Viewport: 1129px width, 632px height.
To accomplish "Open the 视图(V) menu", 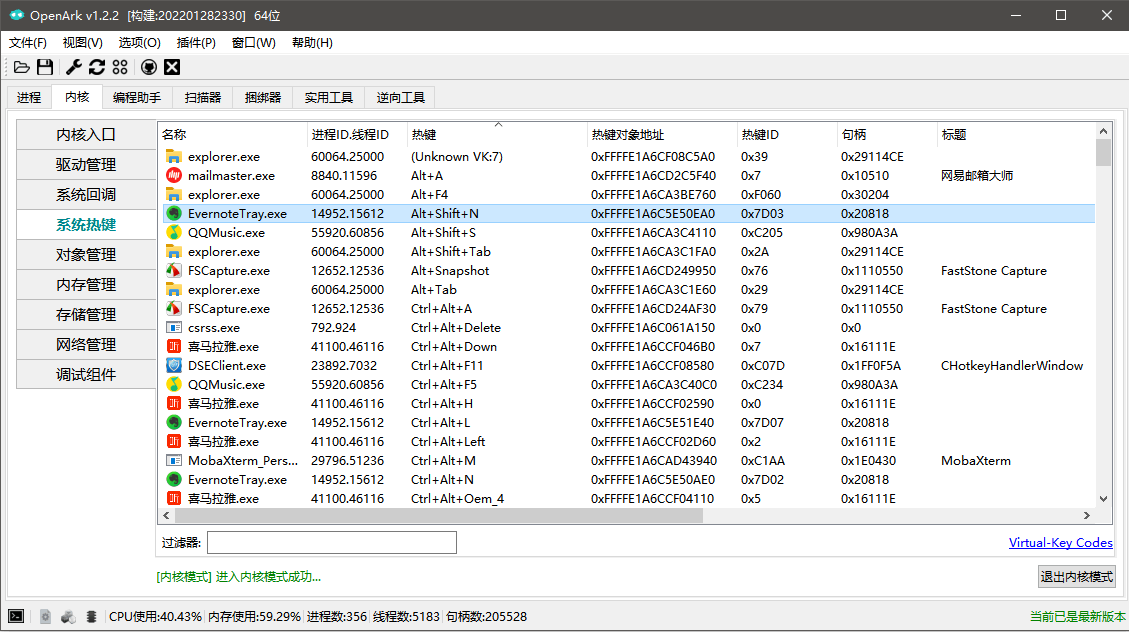I will pos(83,42).
